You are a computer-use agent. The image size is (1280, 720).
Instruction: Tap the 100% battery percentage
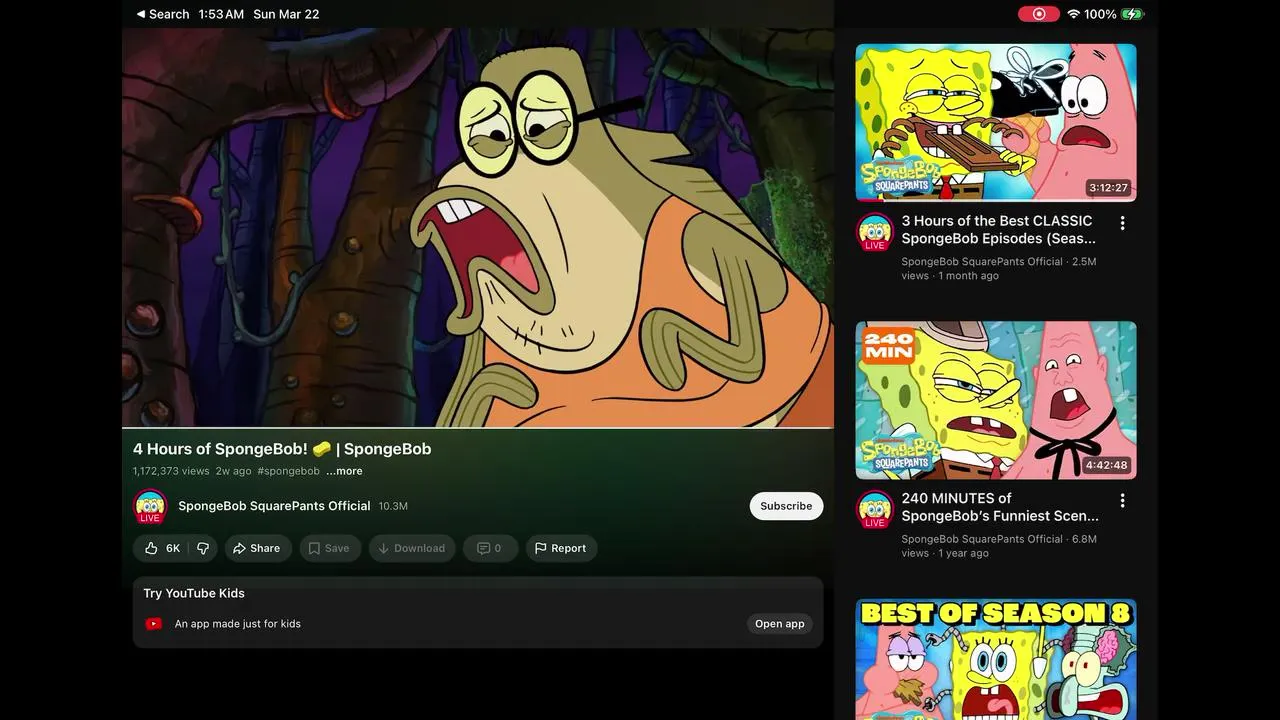1100,14
